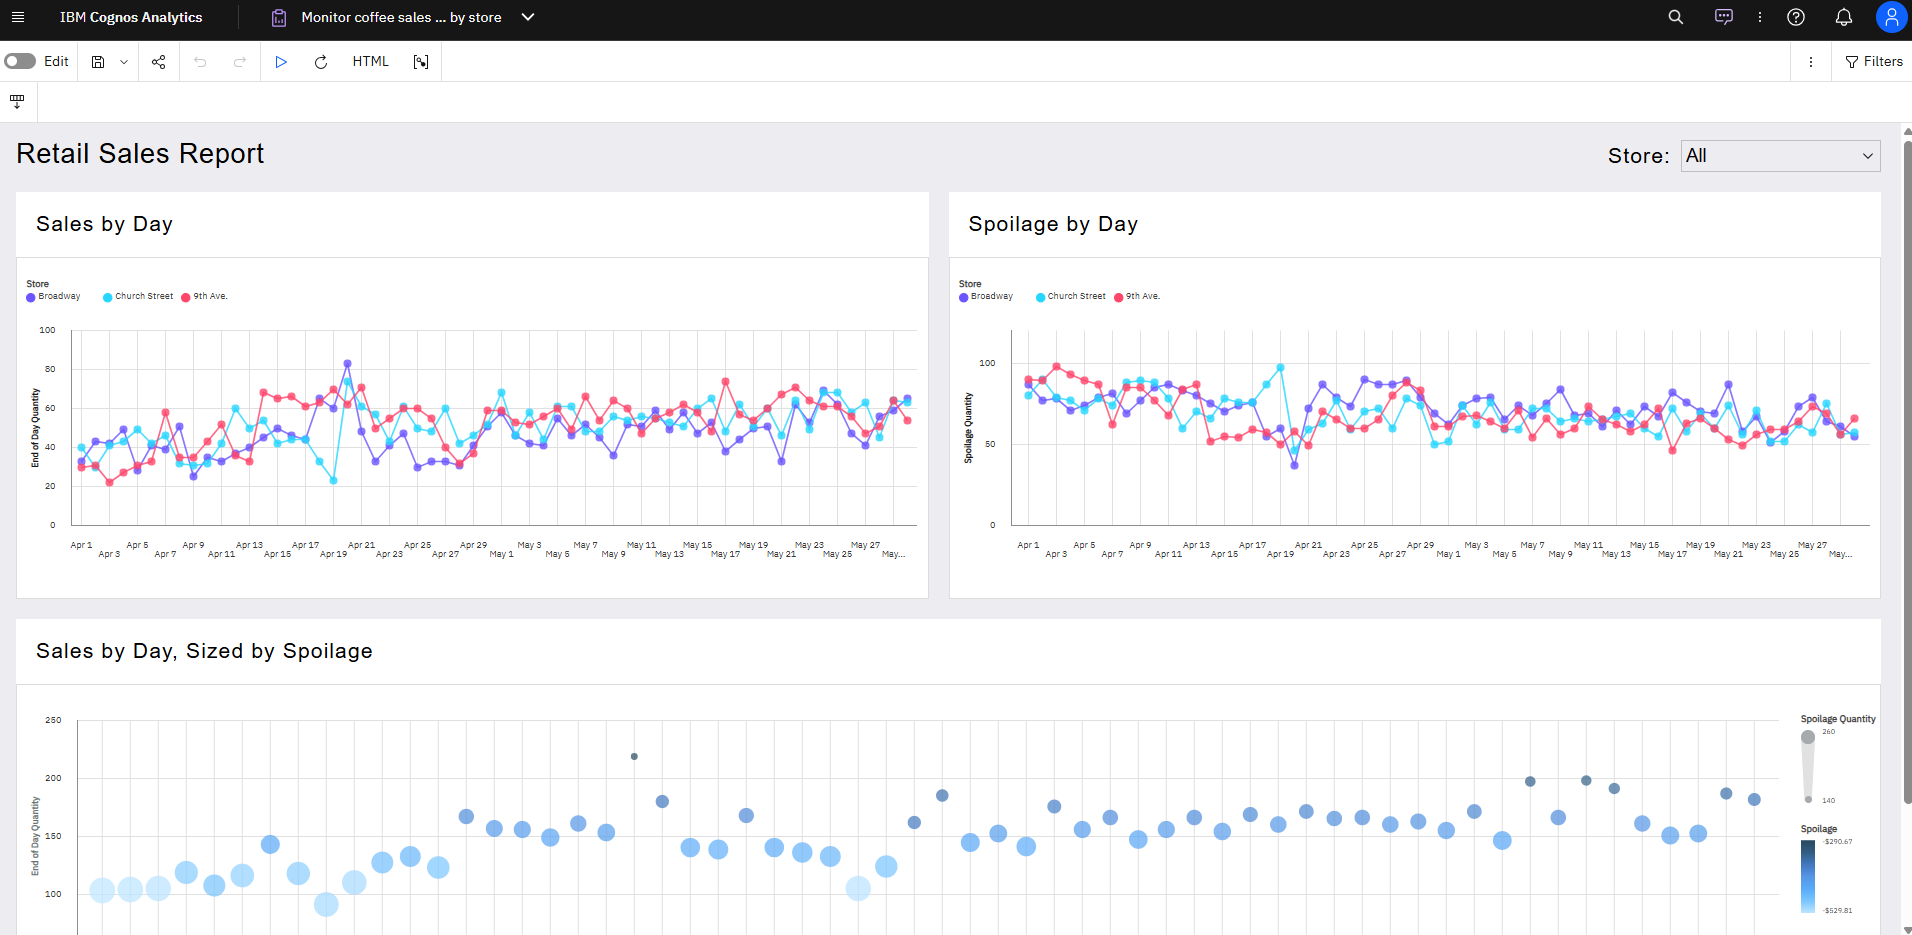1912x935 pixels.
Task: Toggle Church Street legend in Spoilage chart
Action: pos(1071,297)
